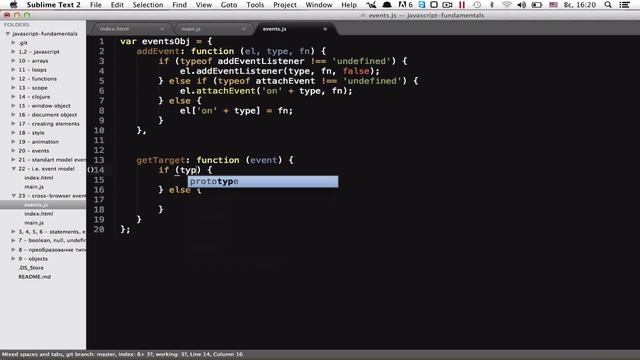Close the events.js tab
640x360 pixels.
click(325, 29)
